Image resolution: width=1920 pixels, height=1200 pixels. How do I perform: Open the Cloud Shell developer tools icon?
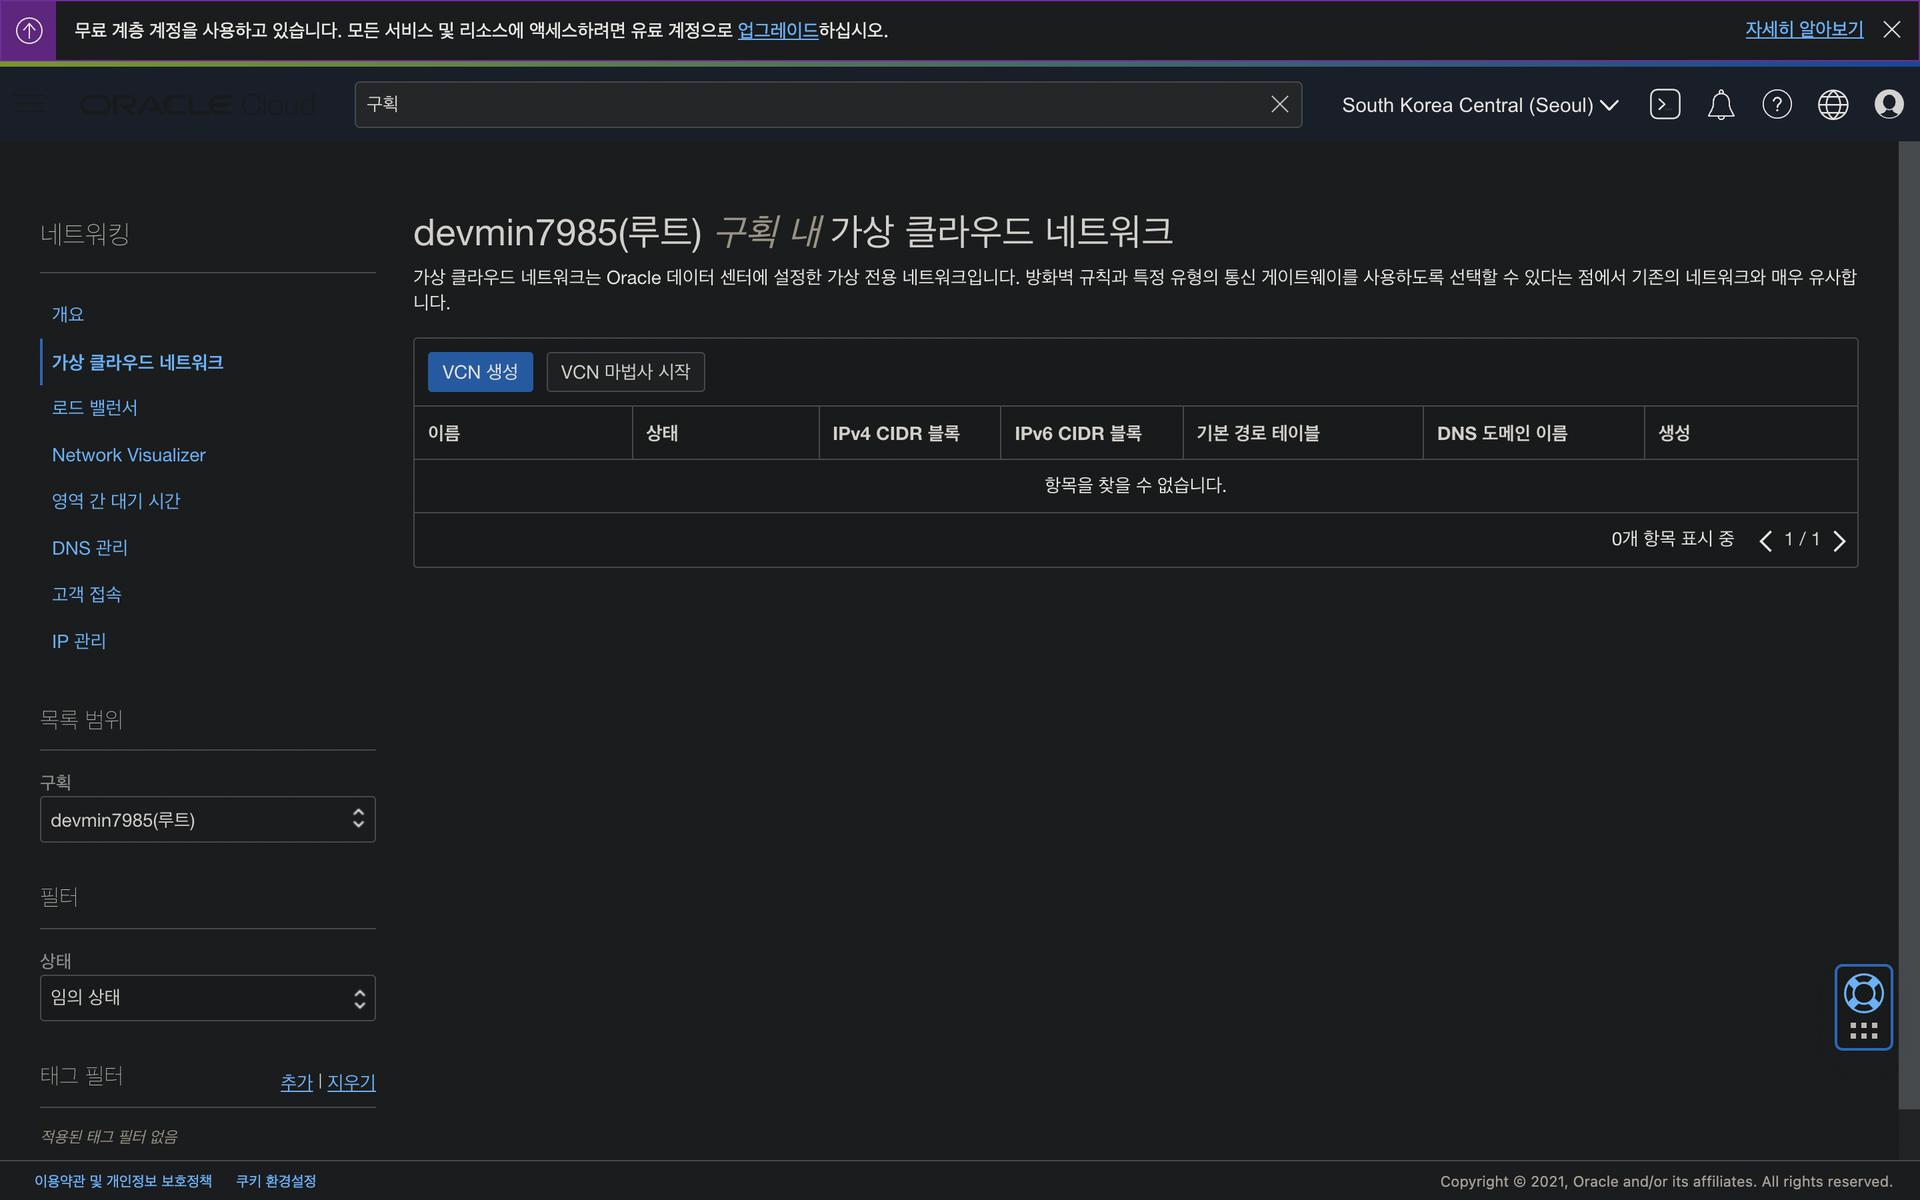[1664, 104]
